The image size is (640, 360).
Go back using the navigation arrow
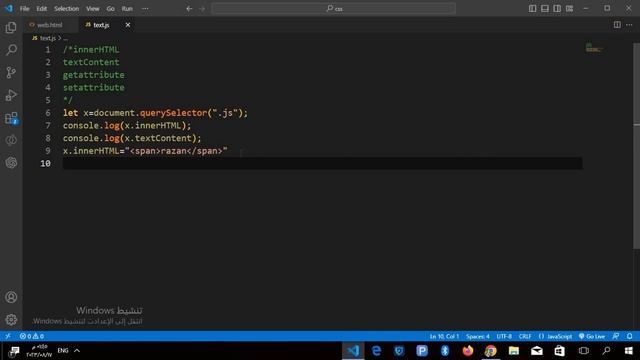tap(189, 9)
